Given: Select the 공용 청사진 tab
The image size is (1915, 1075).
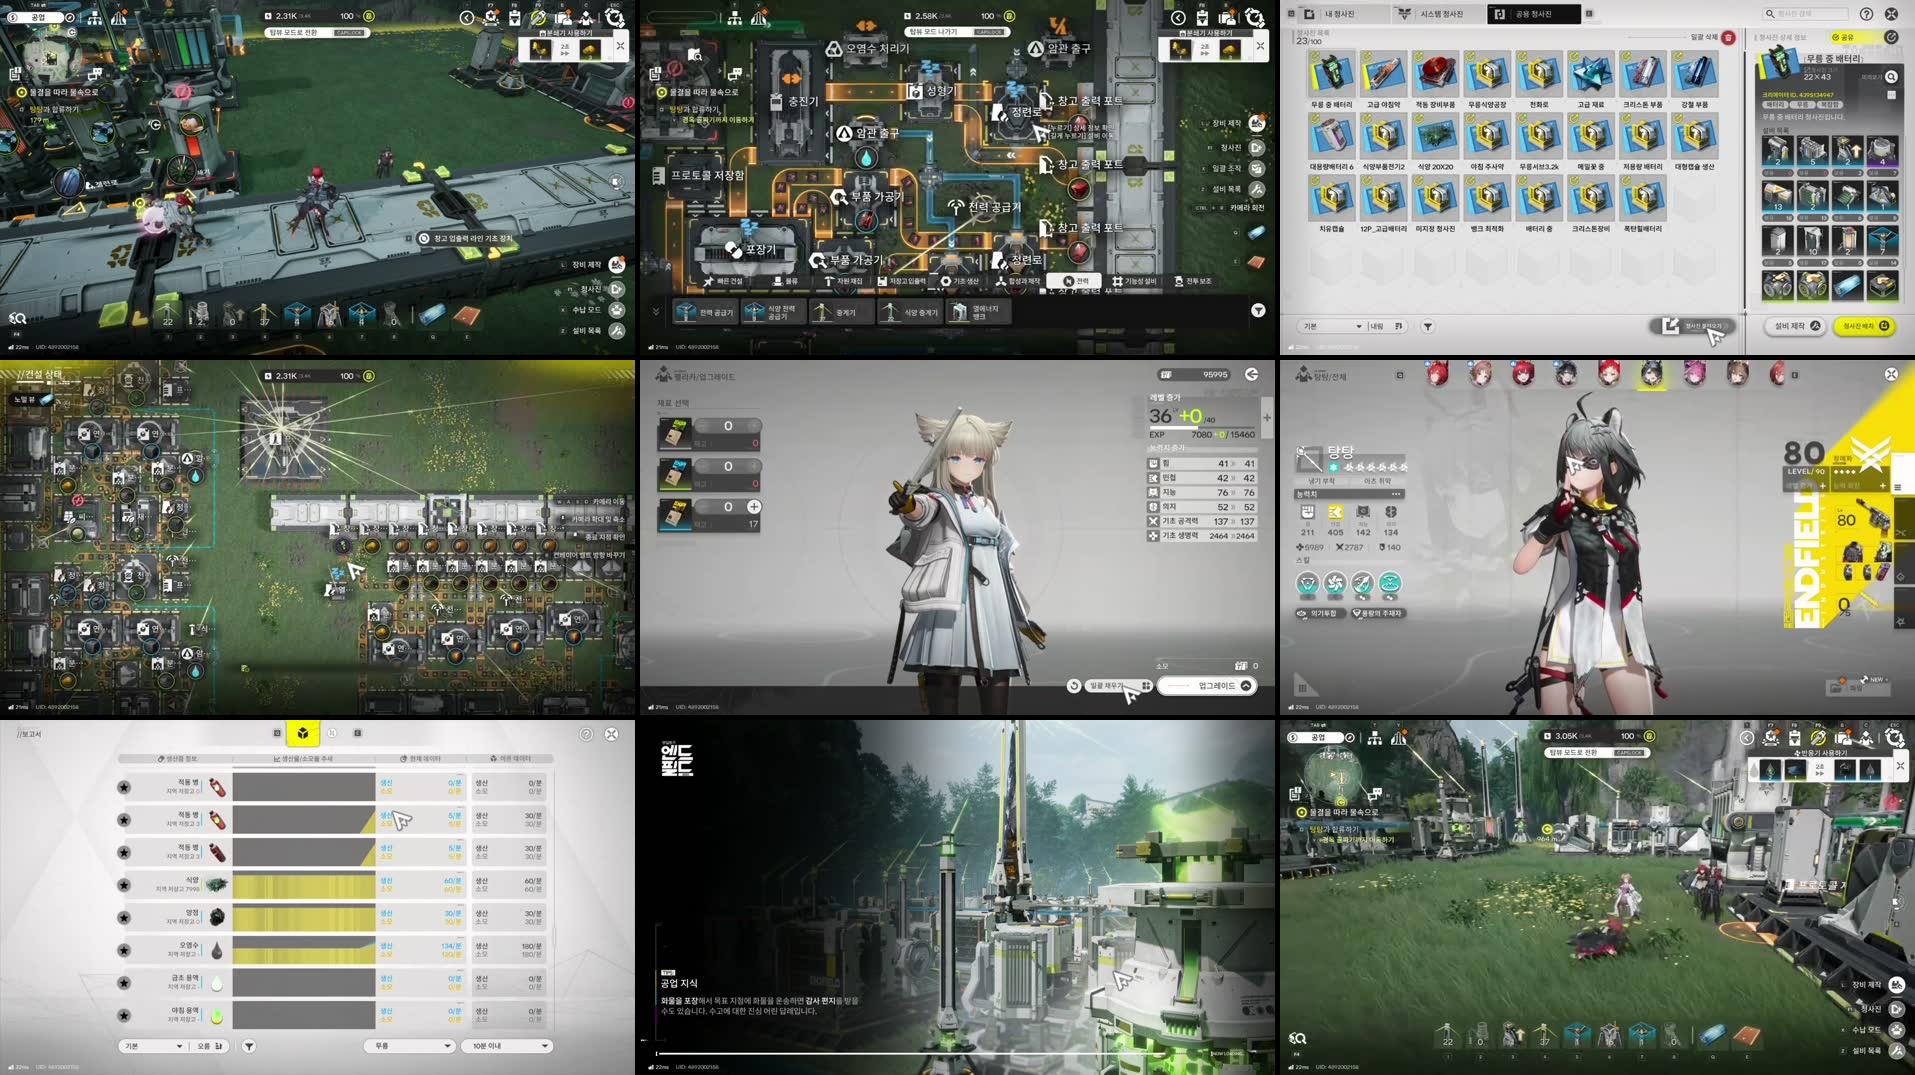Looking at the screenshot, I should pos(1533,14).
